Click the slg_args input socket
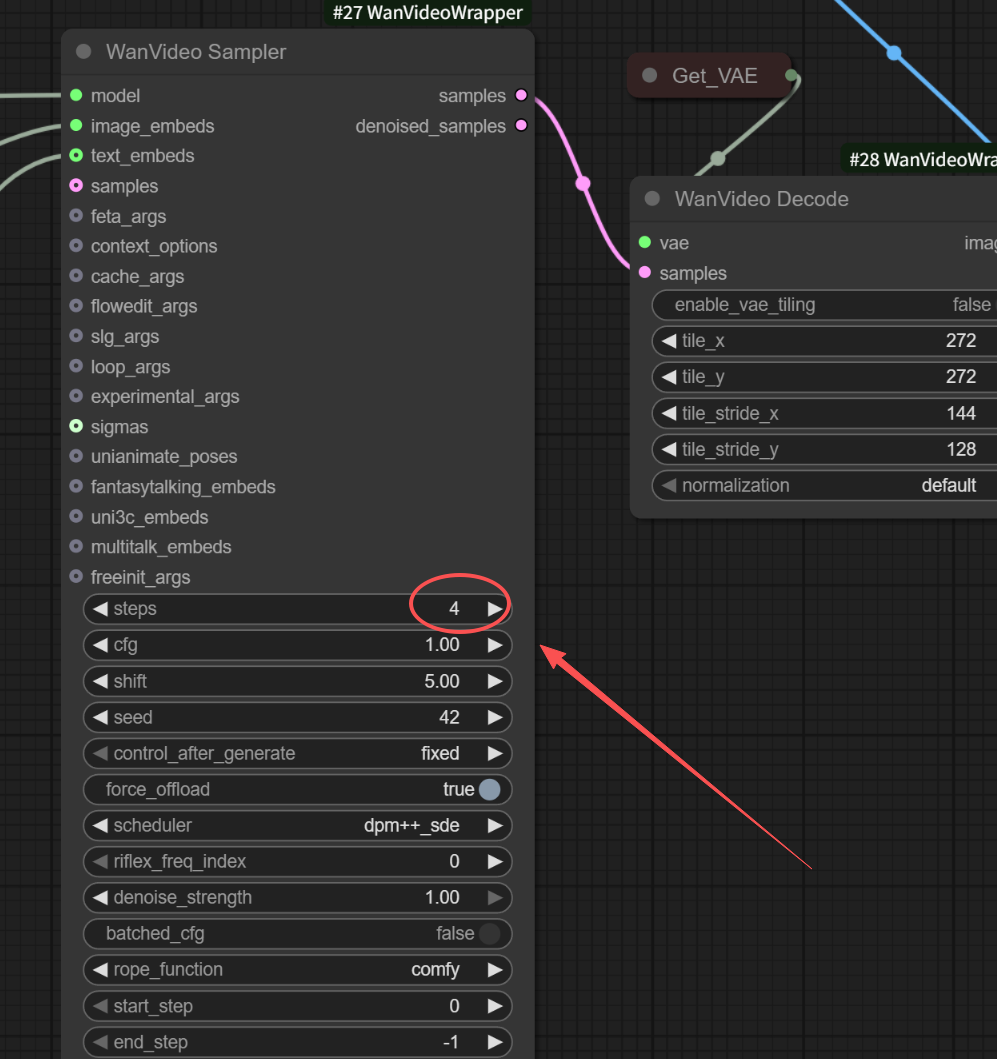Screen dimensions: 997x1059 [76, 336]
